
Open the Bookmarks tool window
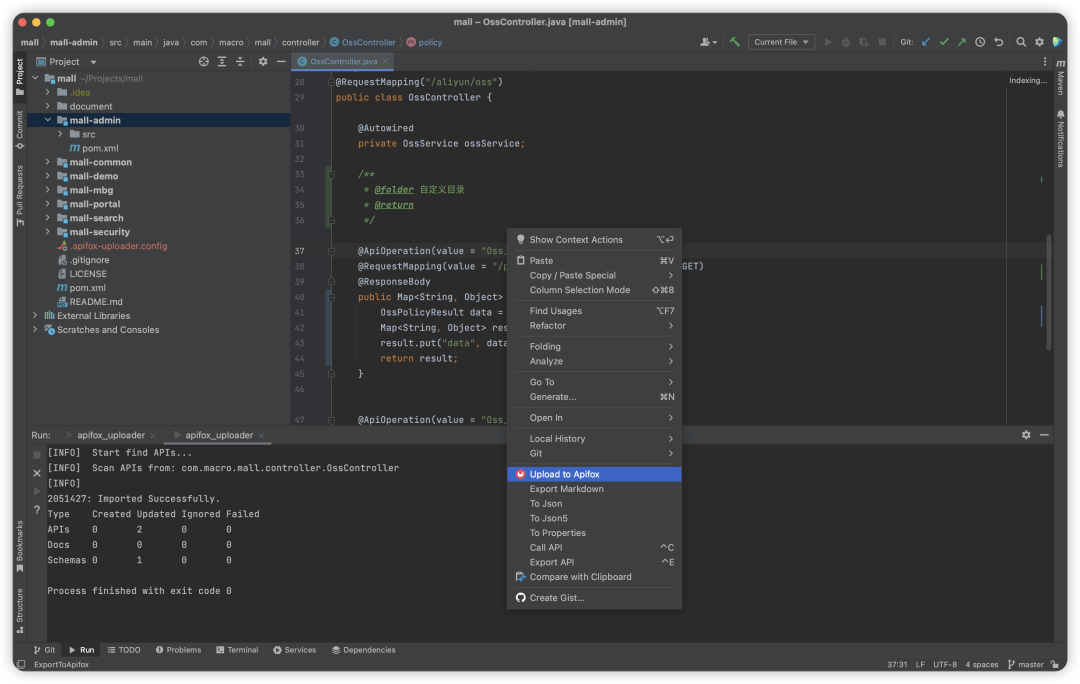tap(19, 546)
